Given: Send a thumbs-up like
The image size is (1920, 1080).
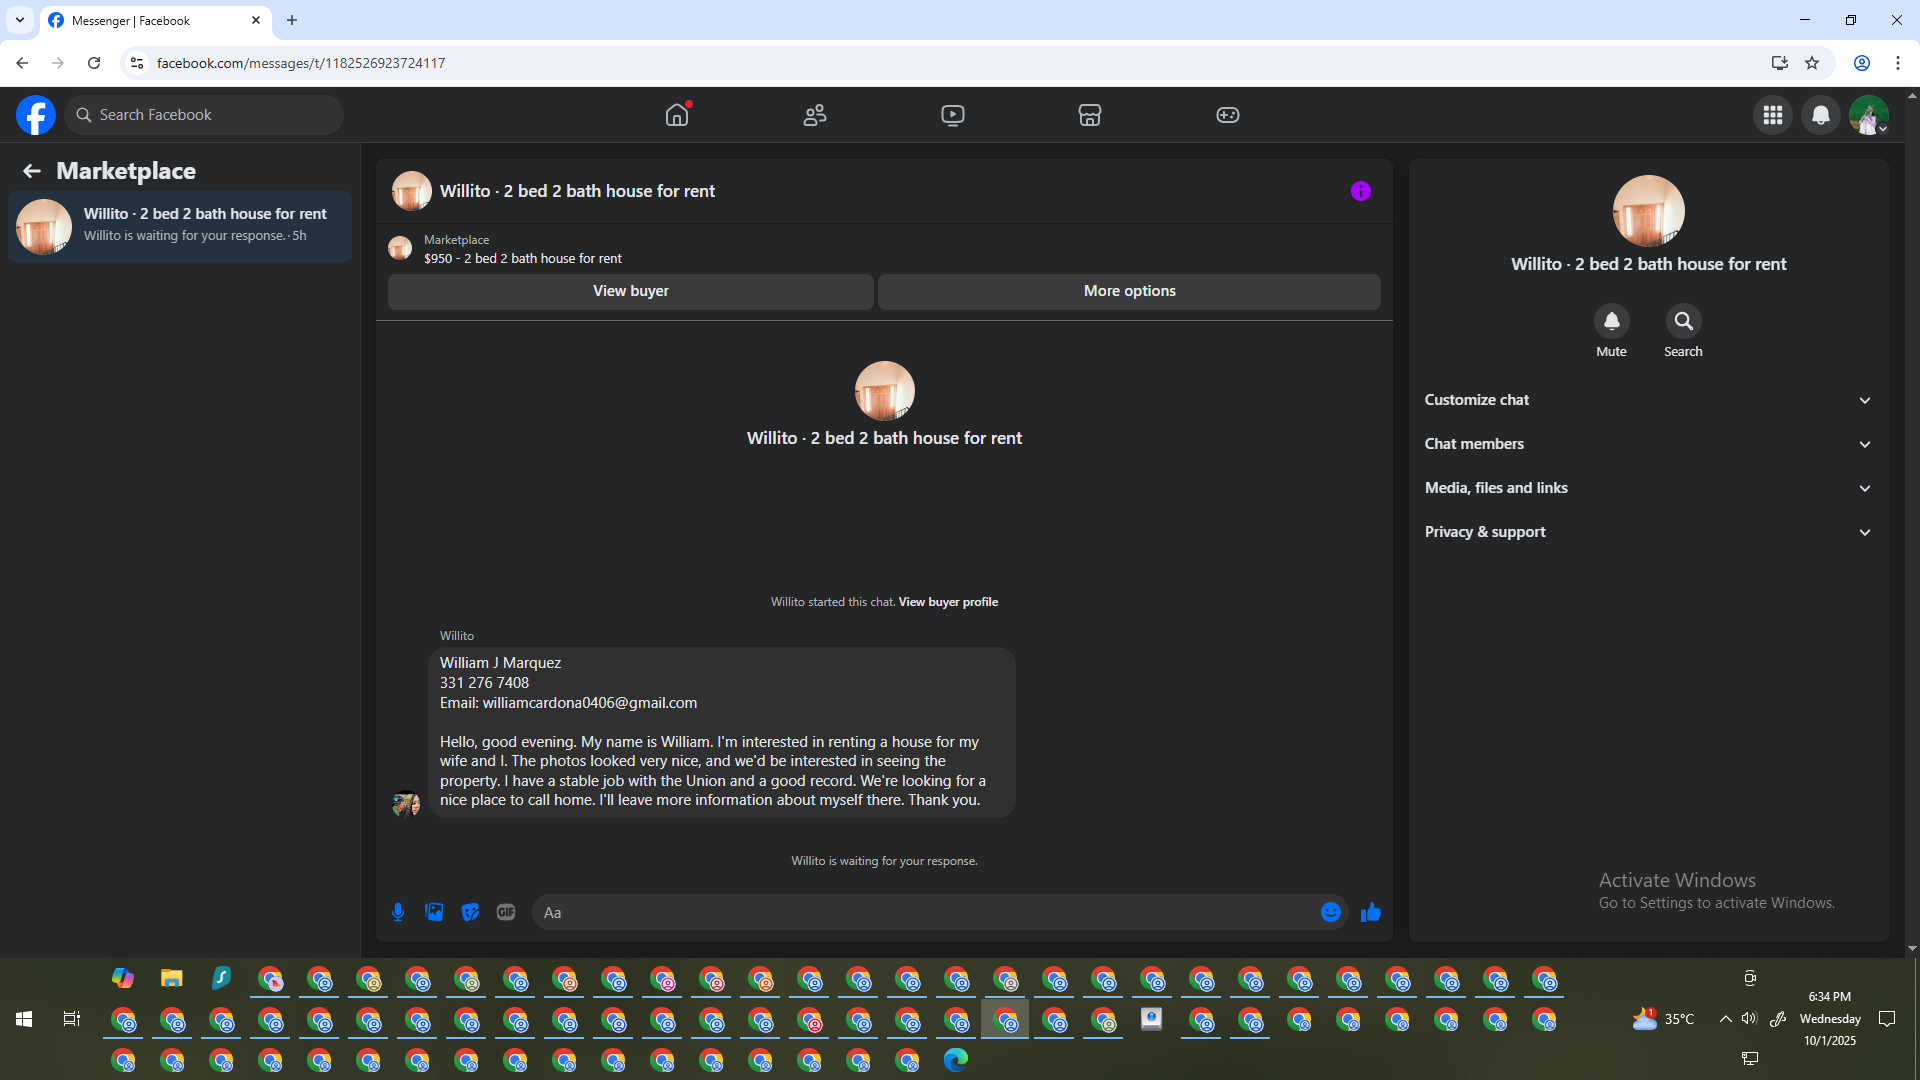Looking at the screenshot, I should 1371,912.
